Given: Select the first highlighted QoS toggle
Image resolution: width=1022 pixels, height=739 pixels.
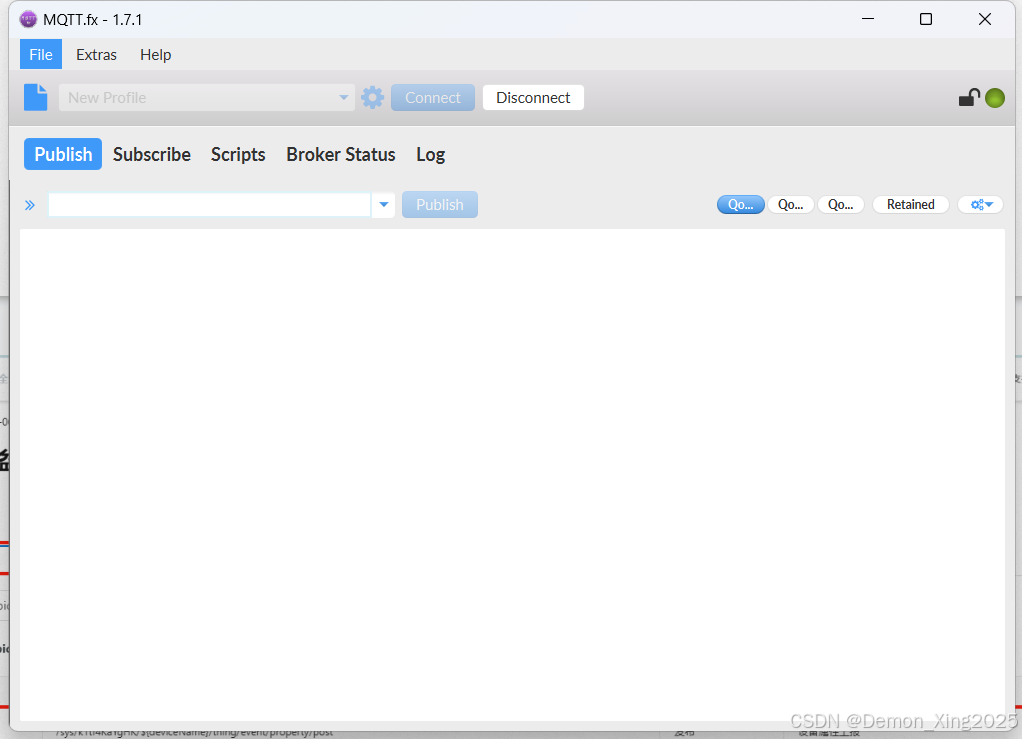Looking at the screenshot, I should (740, 205).
